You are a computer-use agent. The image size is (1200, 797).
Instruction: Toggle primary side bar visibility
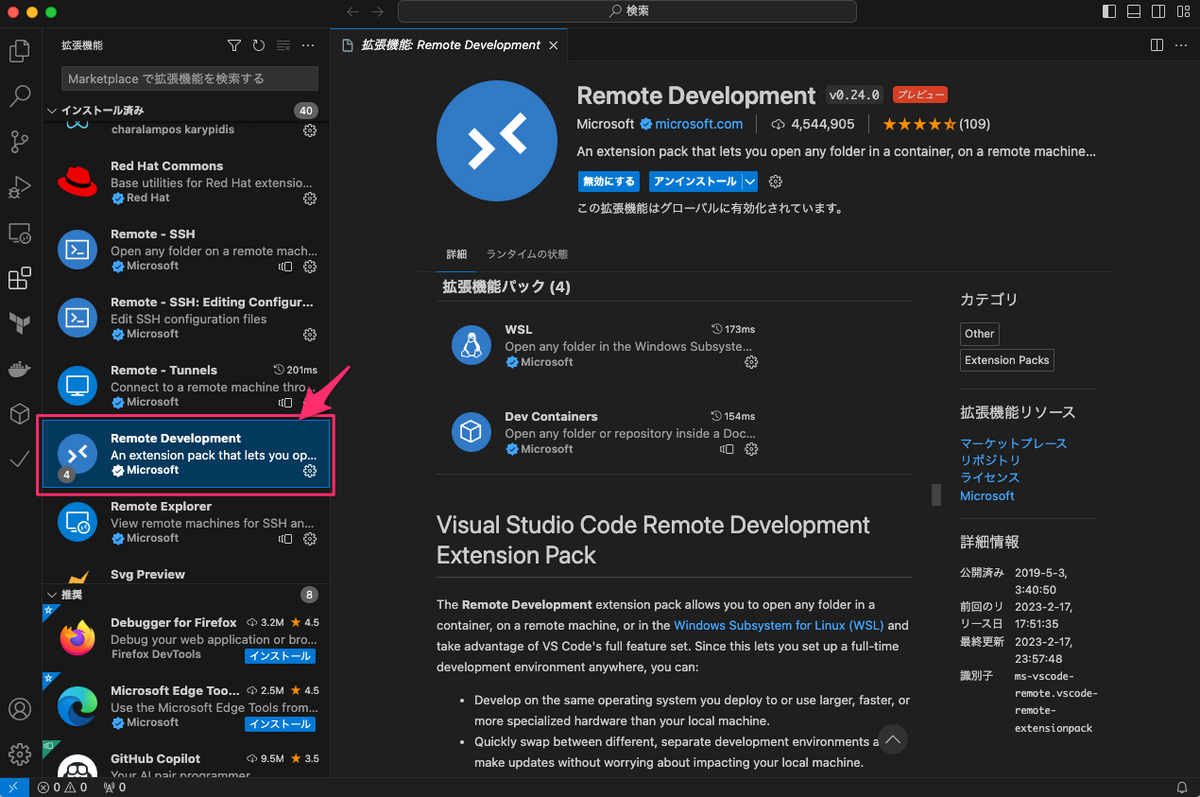(1109, 11)
